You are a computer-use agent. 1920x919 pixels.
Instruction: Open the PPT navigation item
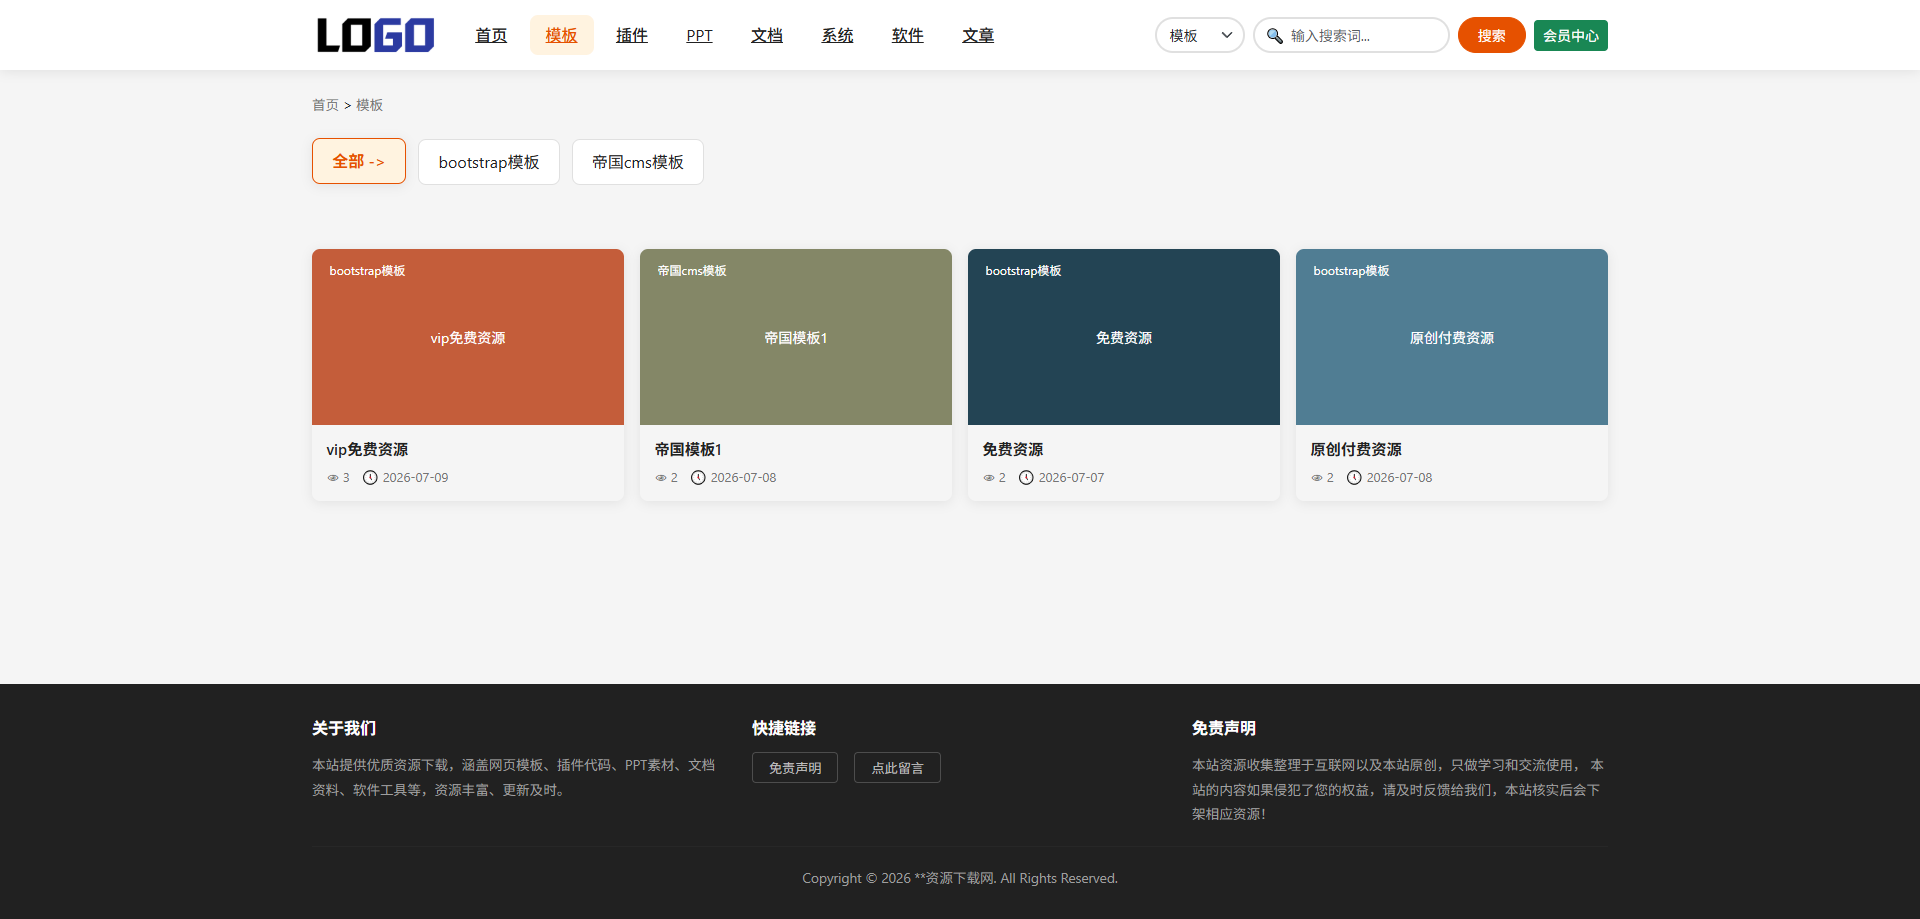[x=699, y=35]
